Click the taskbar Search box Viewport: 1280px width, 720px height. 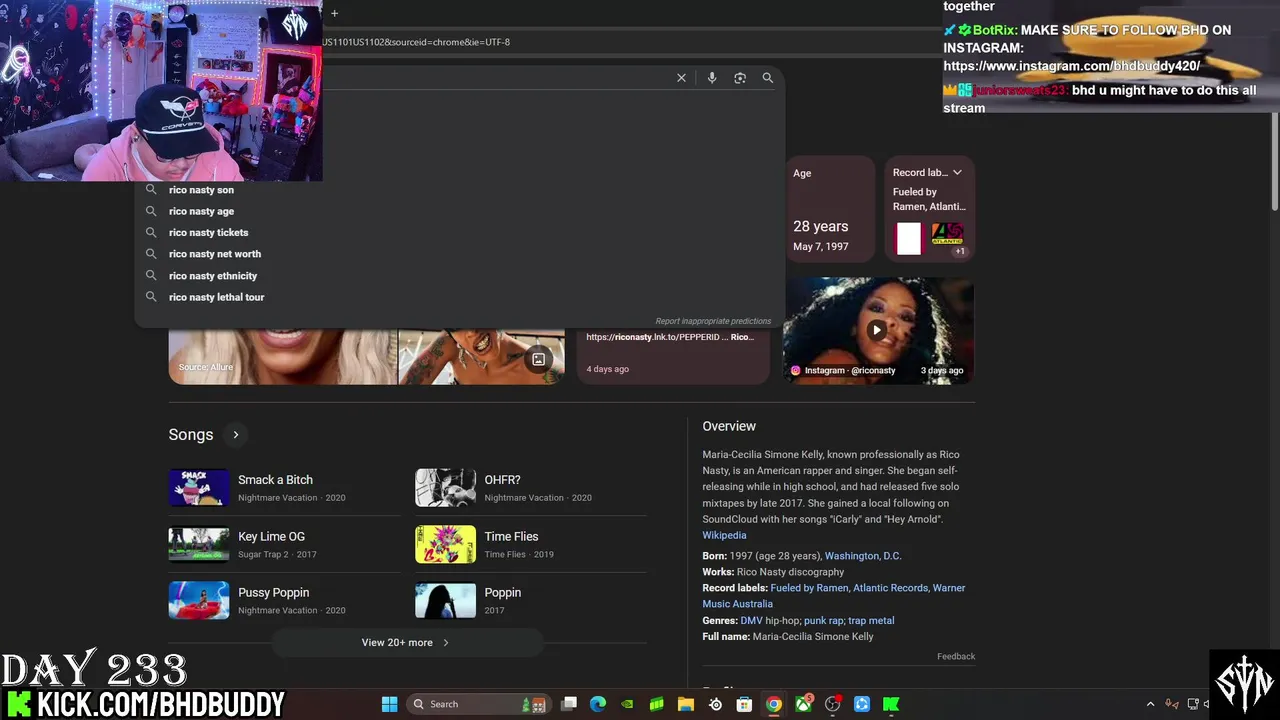(x=477, y=704)
